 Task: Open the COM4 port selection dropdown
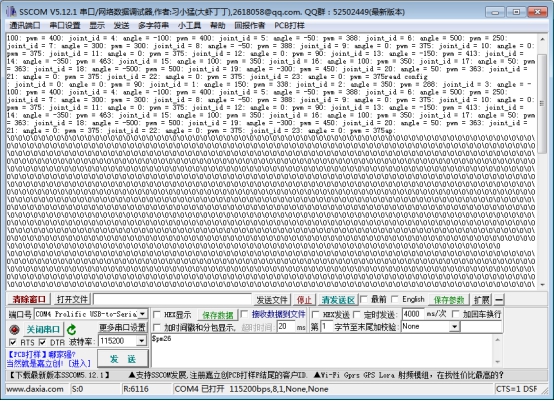coord(142,314)
